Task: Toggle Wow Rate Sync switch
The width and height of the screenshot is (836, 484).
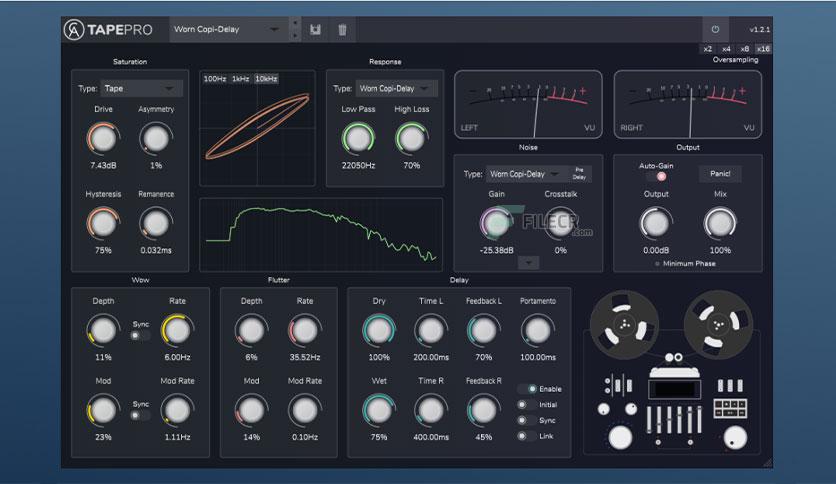Action: (x=138, y=335)
